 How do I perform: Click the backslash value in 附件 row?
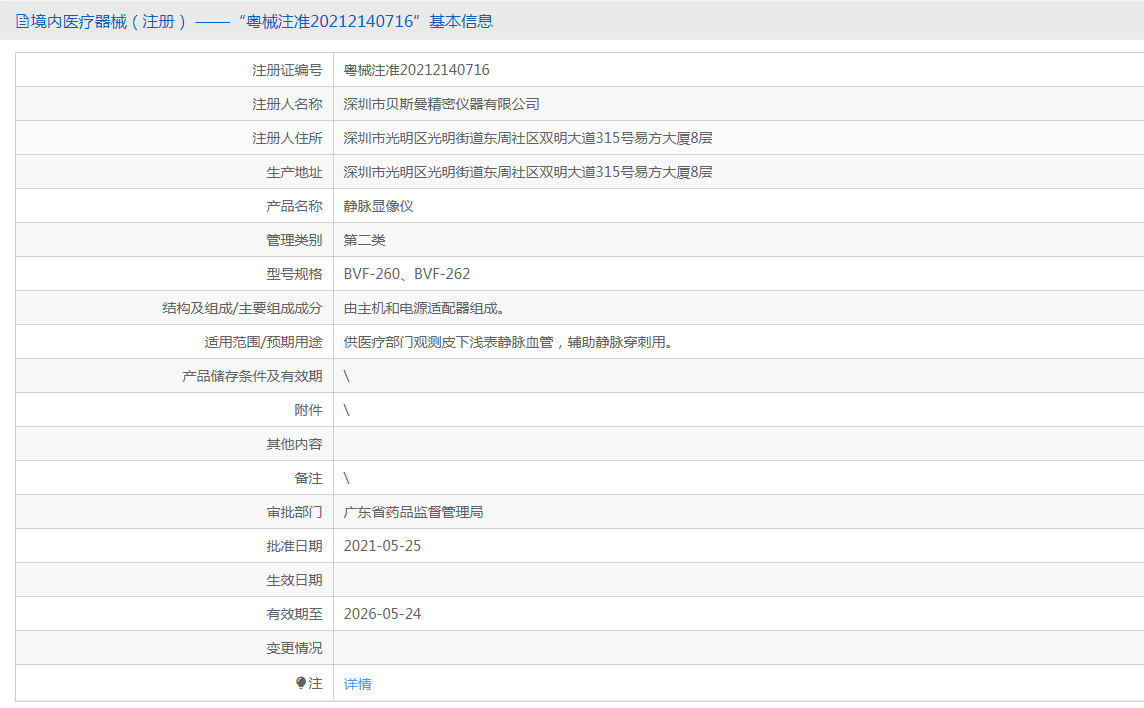pos(347,410)
